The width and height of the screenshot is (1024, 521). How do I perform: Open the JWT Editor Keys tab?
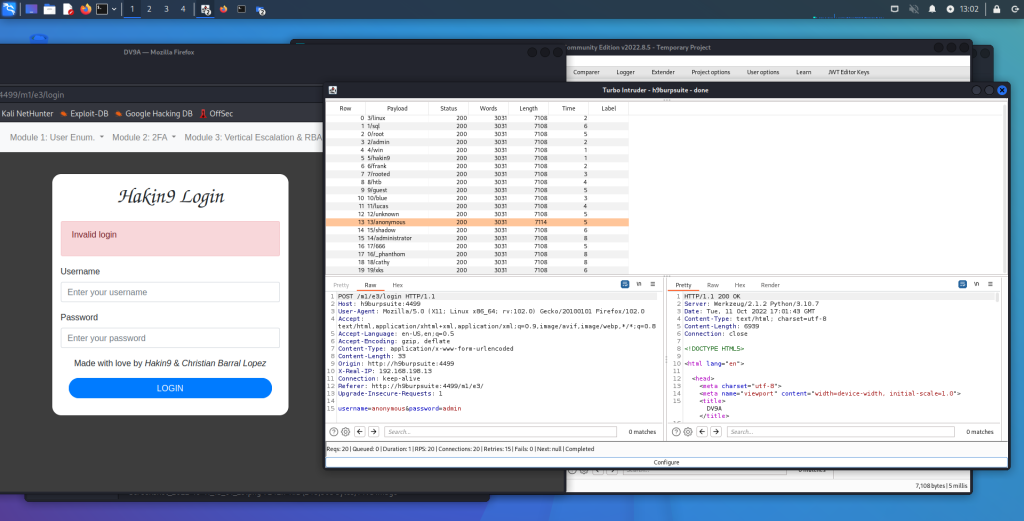pyautogui.click(x=848, y=72)
